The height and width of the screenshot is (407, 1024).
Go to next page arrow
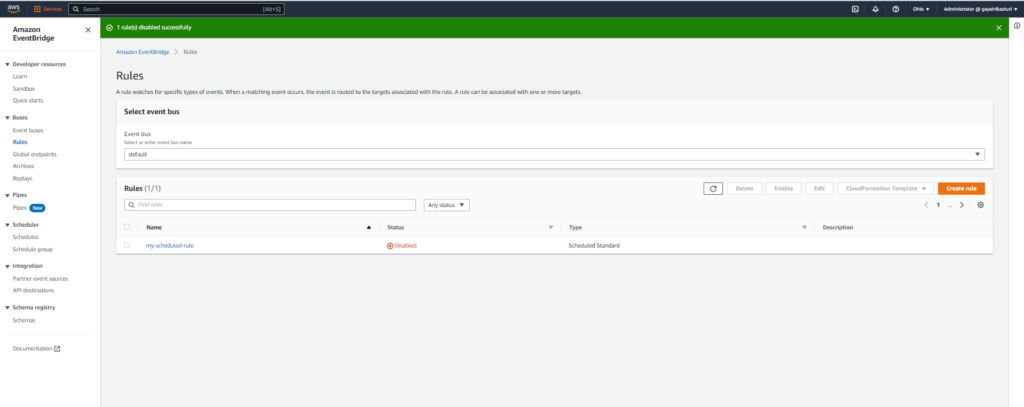click(961, 205)
